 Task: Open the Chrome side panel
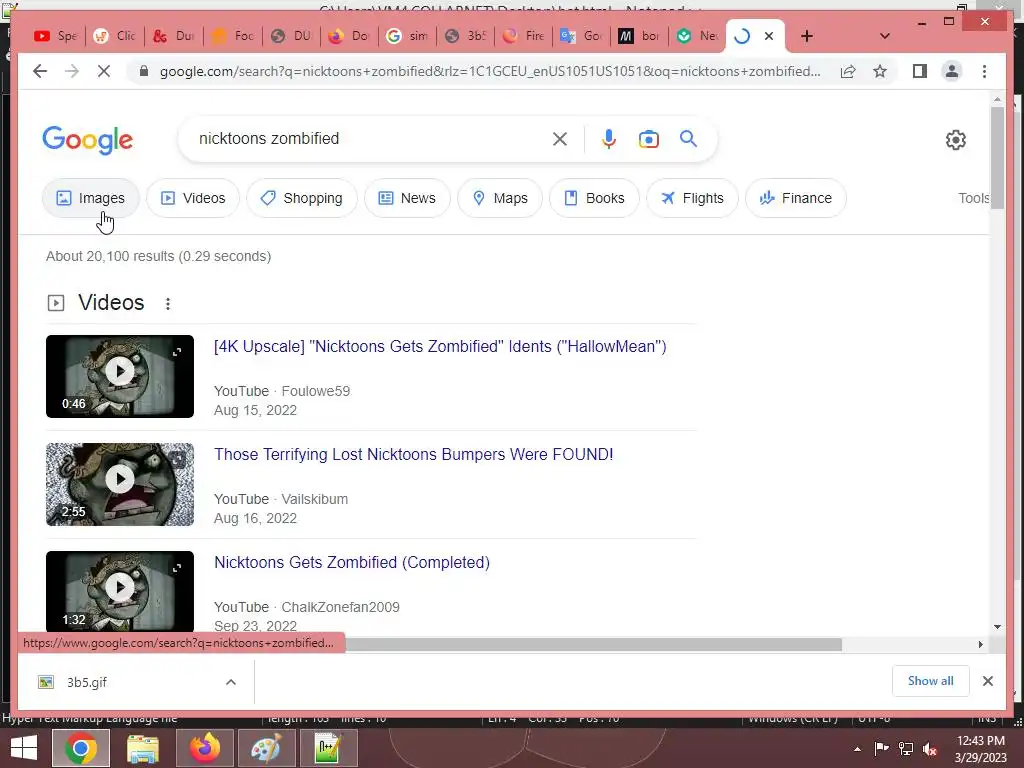[920, 71]
